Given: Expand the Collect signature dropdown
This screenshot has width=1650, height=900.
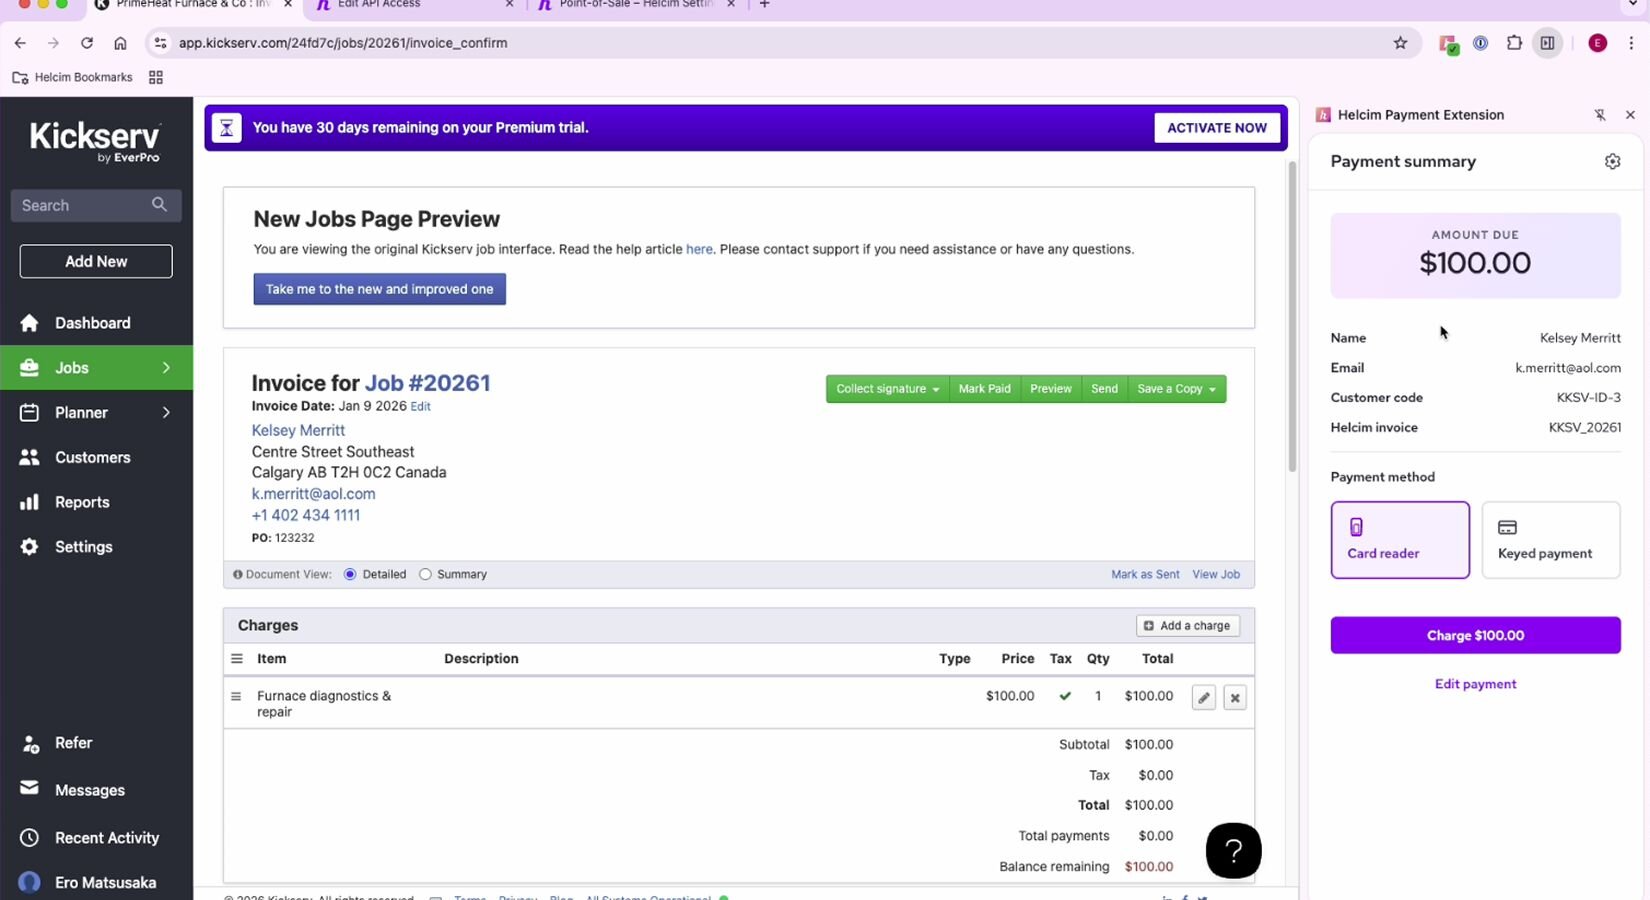Looking at the screenshot, I should tap(886, 389).
